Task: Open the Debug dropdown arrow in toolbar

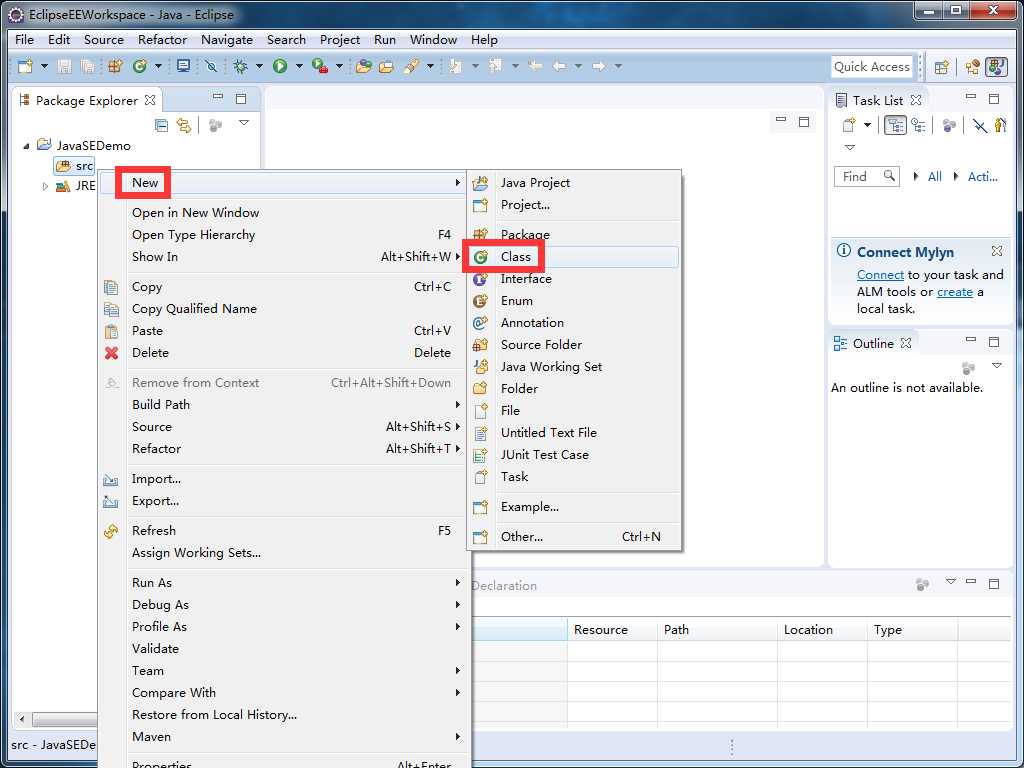Action: (259, 66)
